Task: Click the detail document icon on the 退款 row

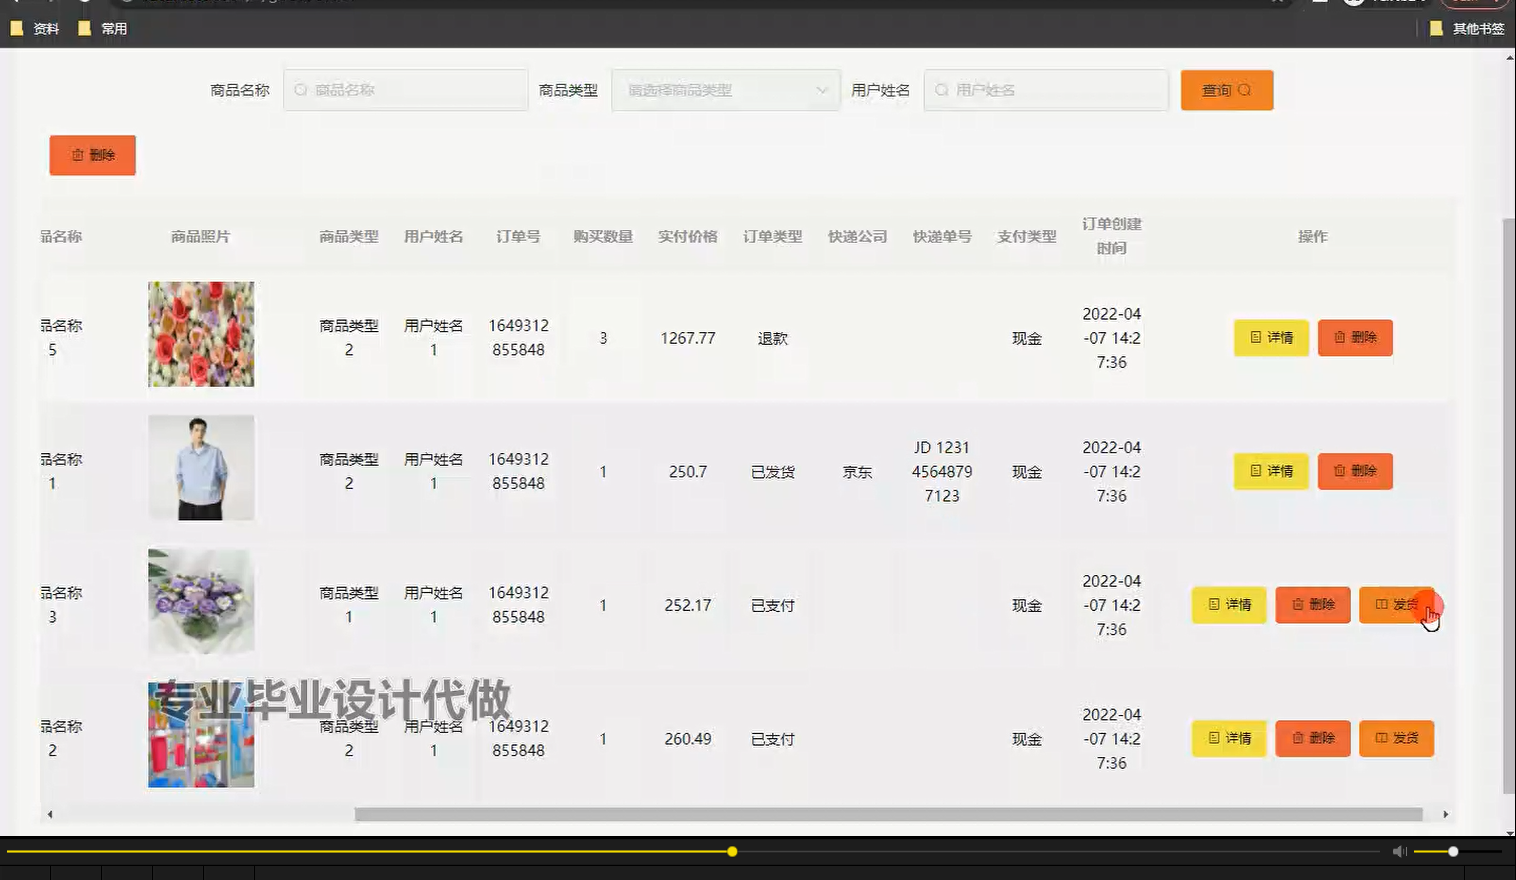Action: pyautogui.click(x=1256, y=338)
